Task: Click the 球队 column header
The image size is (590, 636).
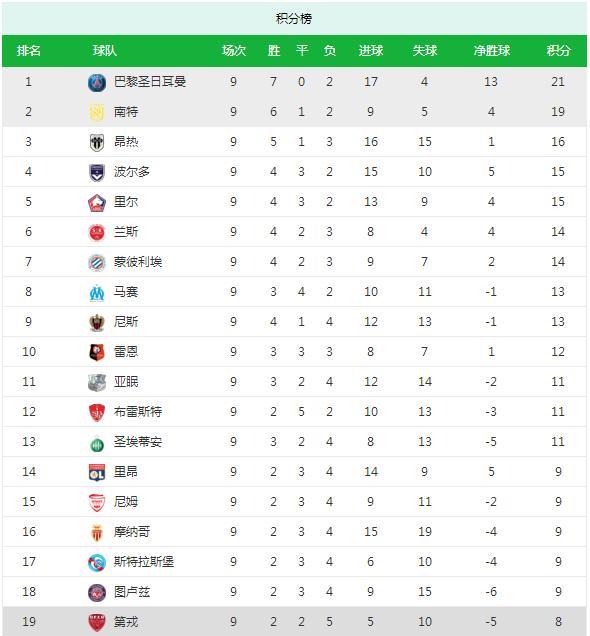Action: [x=105, y=51]
